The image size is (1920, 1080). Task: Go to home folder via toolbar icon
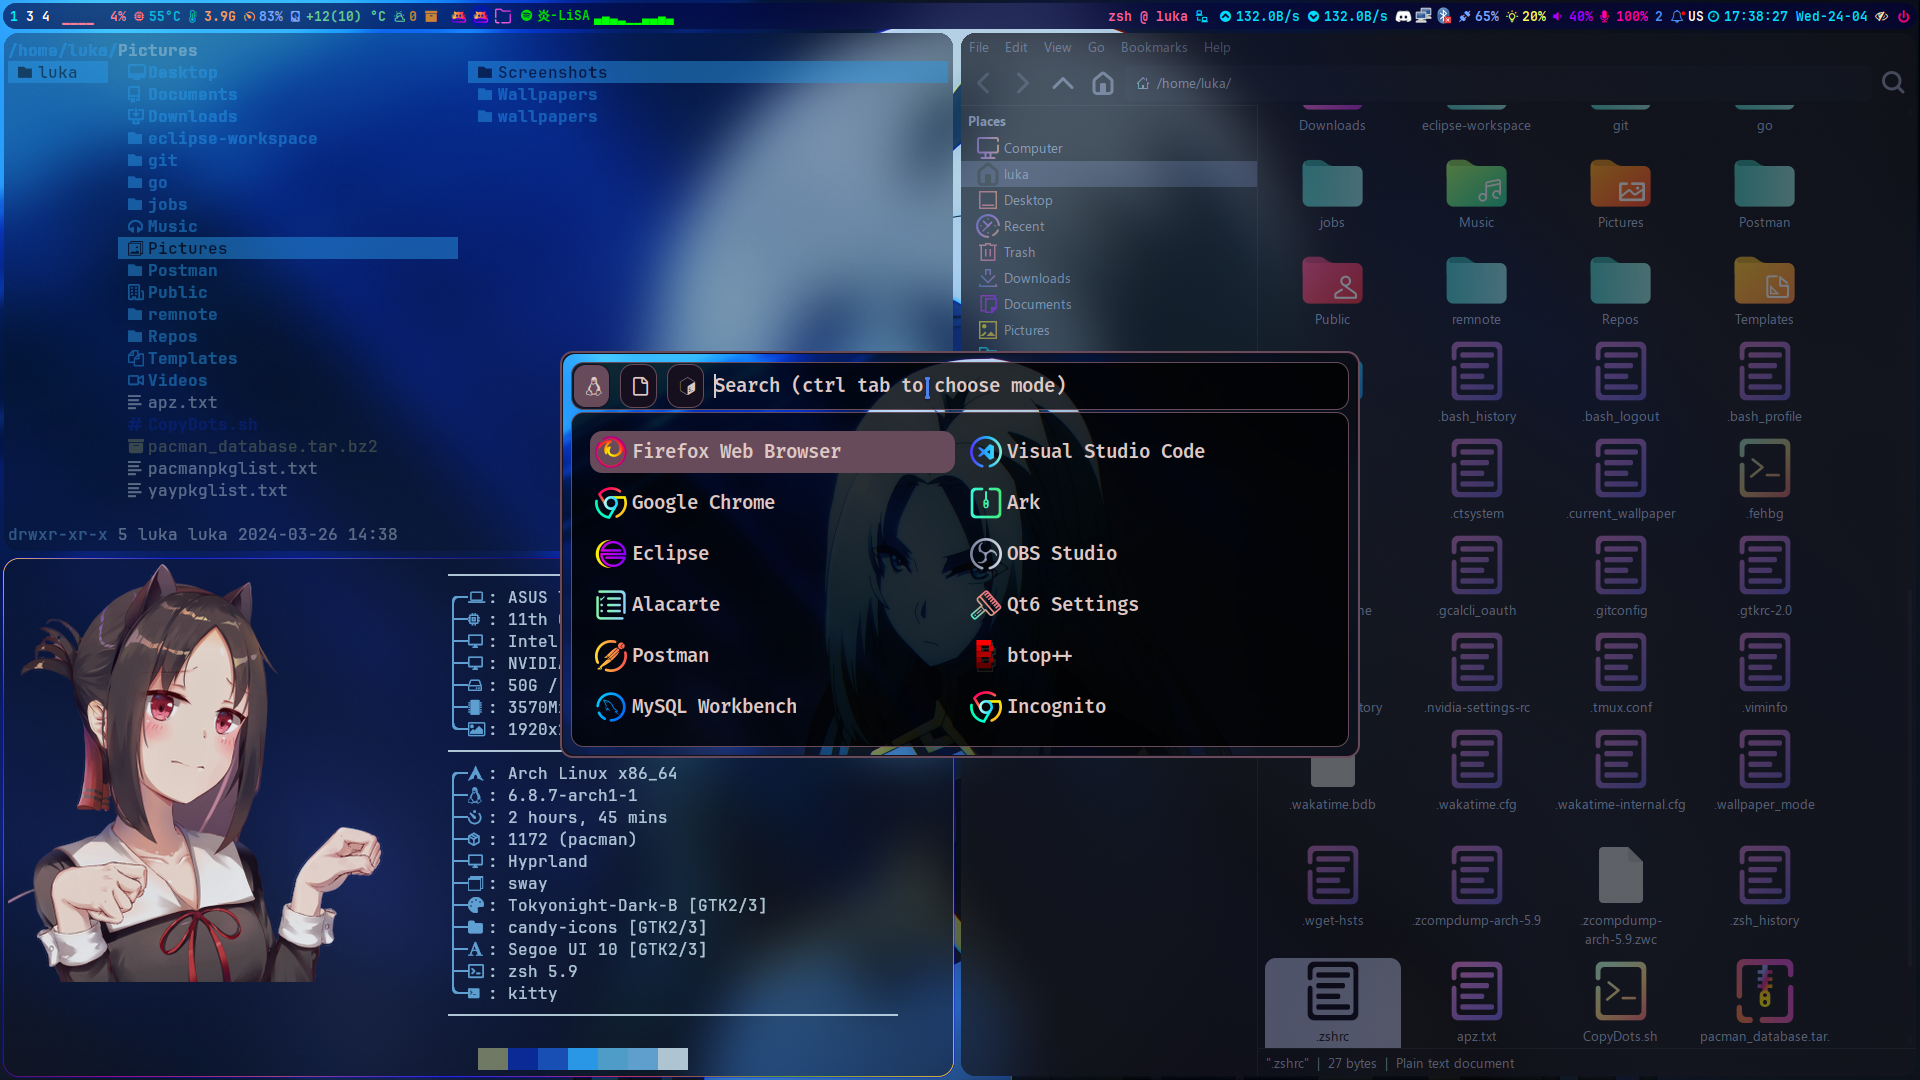point(1102,83)
